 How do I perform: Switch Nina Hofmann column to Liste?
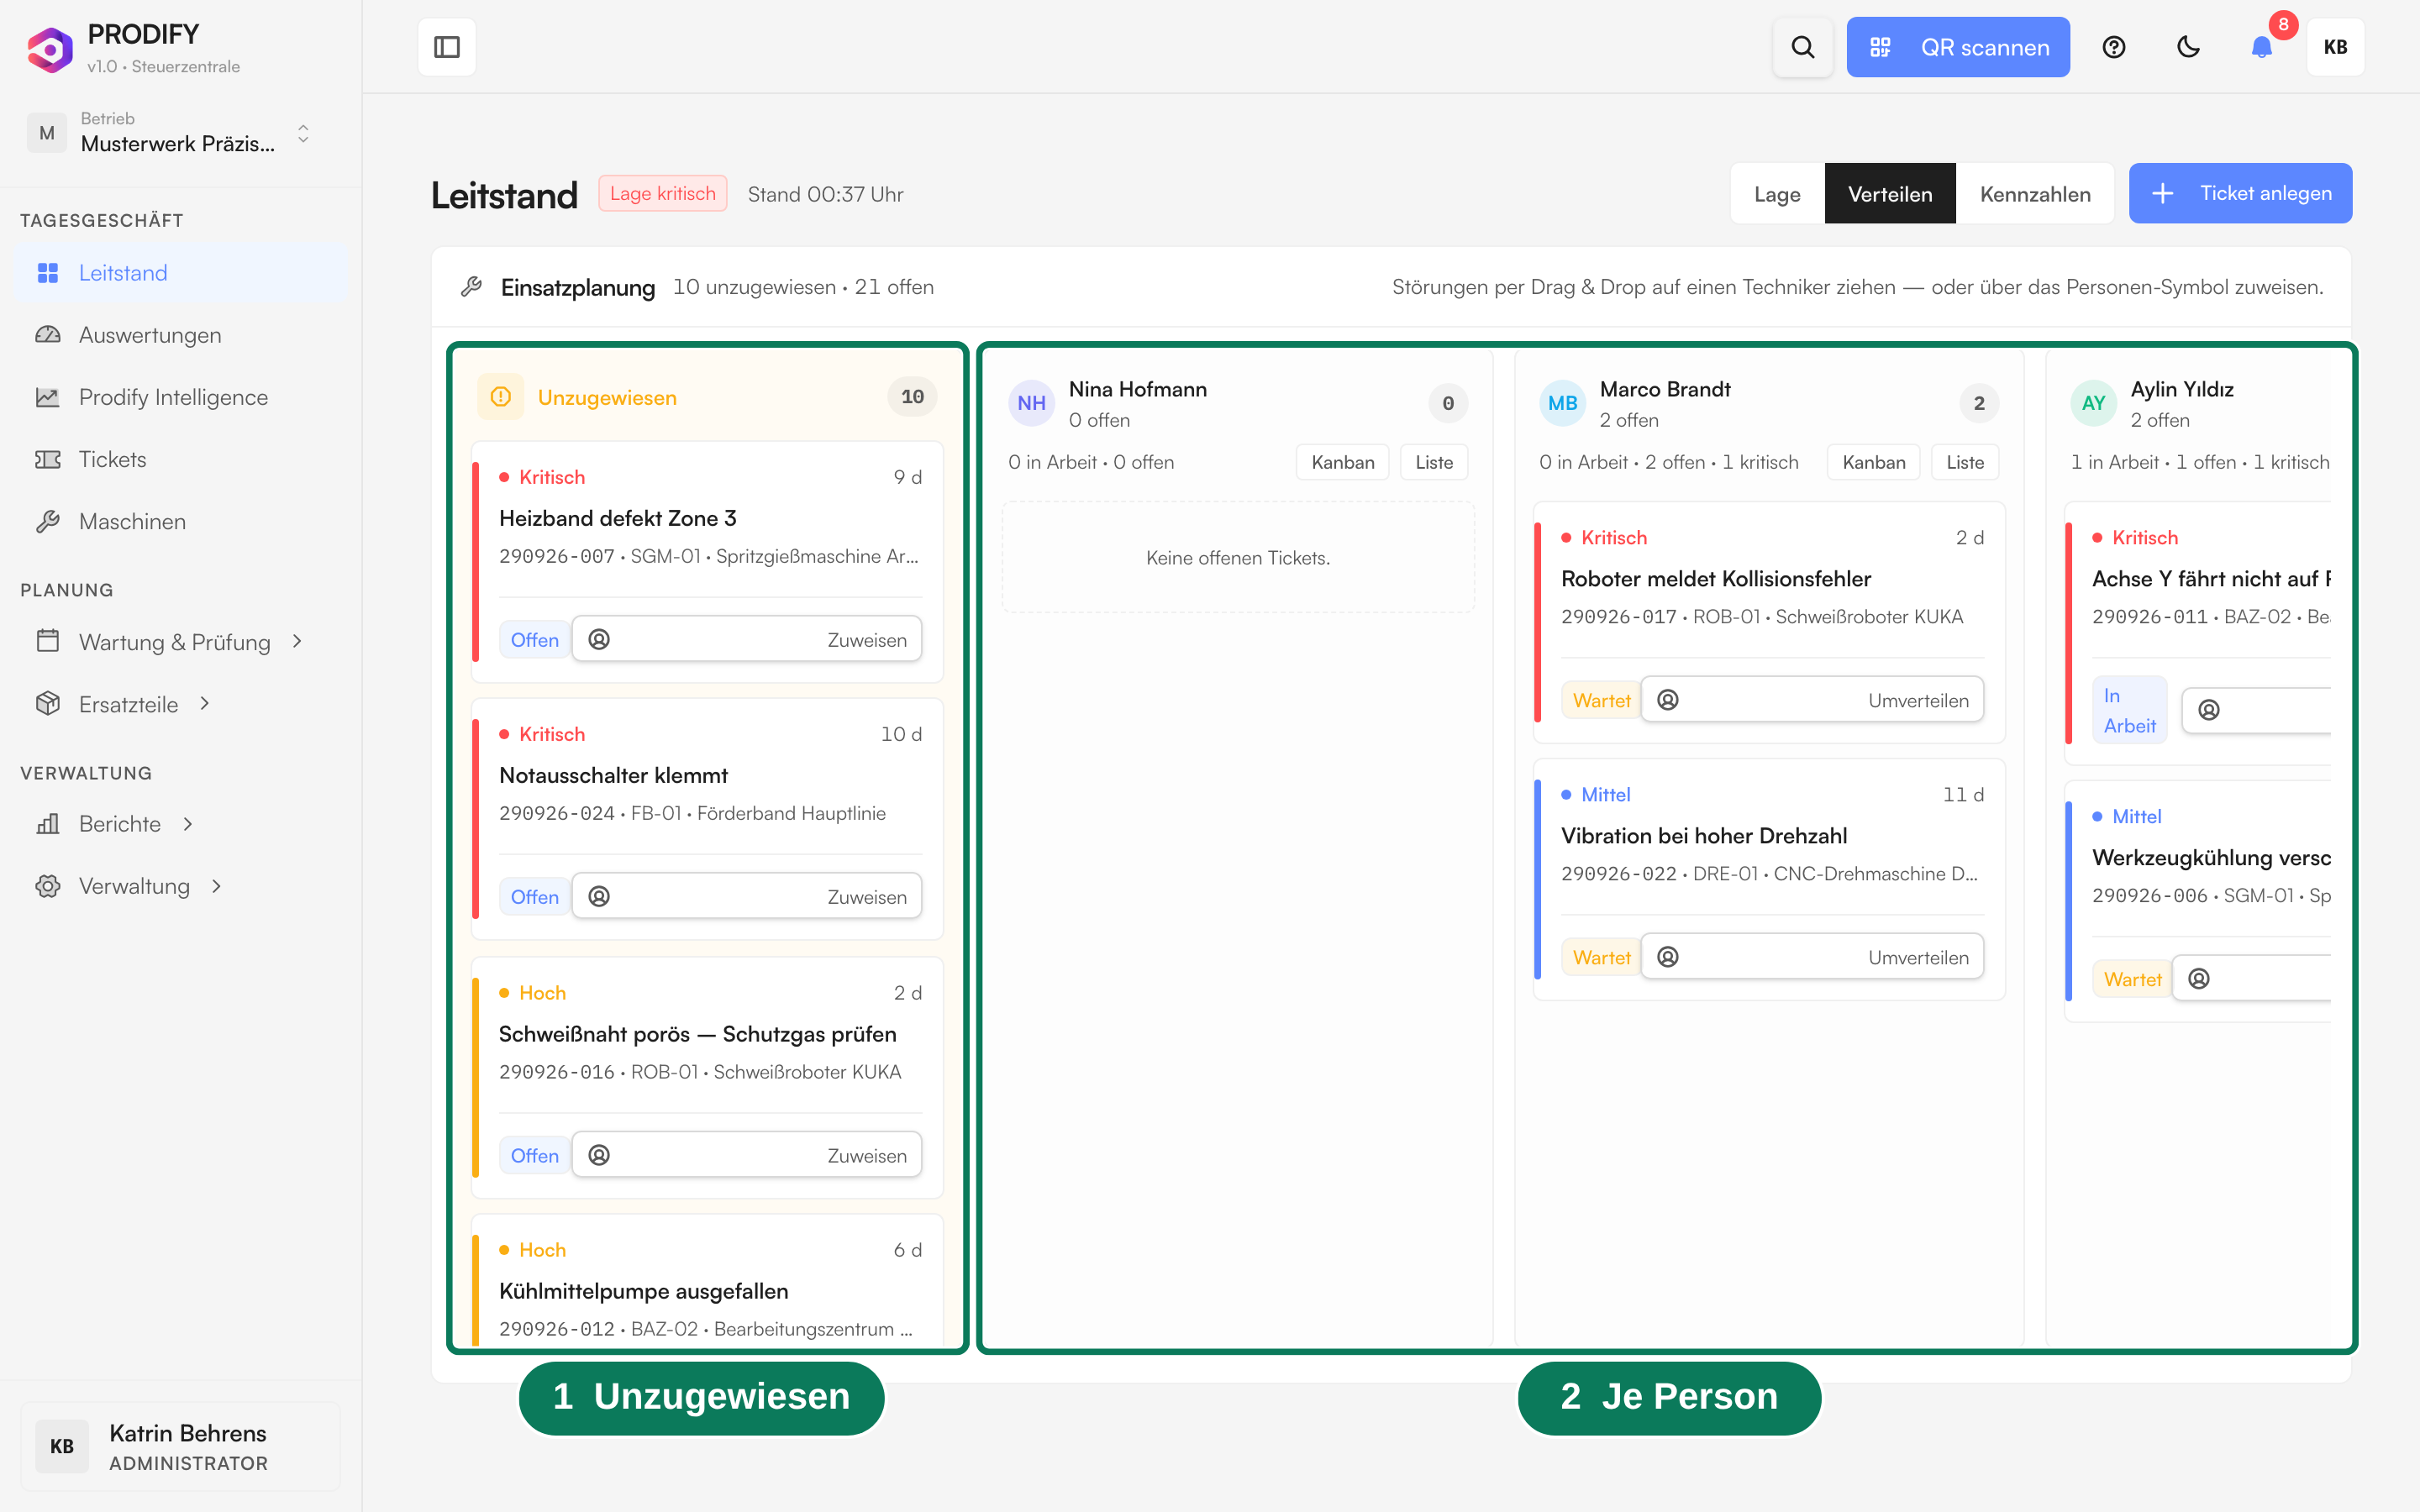coord(1434,462)
